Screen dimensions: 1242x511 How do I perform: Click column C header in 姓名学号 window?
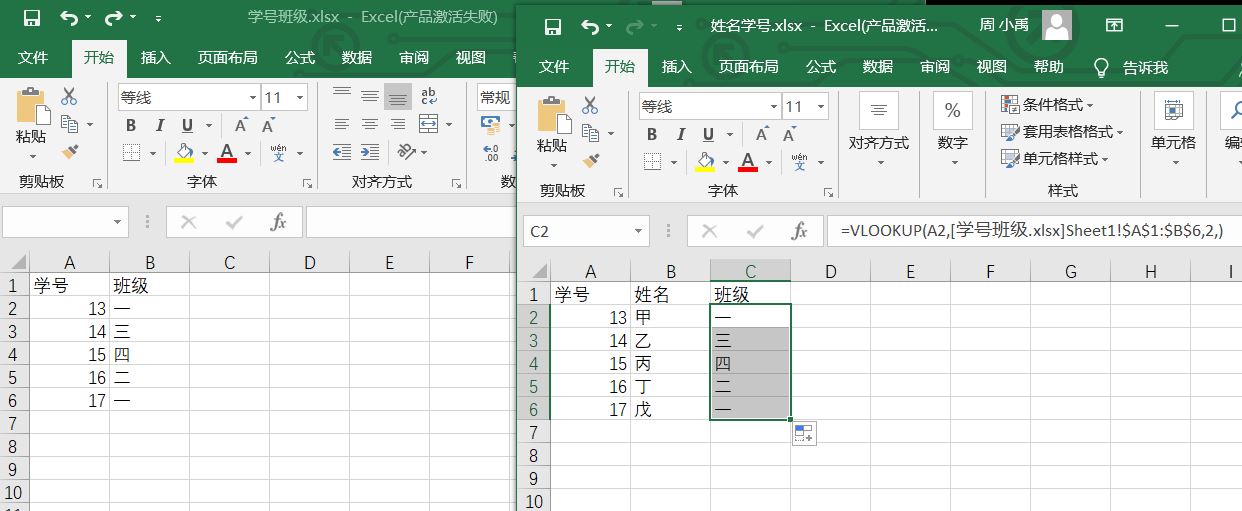(x=750, y=271)
